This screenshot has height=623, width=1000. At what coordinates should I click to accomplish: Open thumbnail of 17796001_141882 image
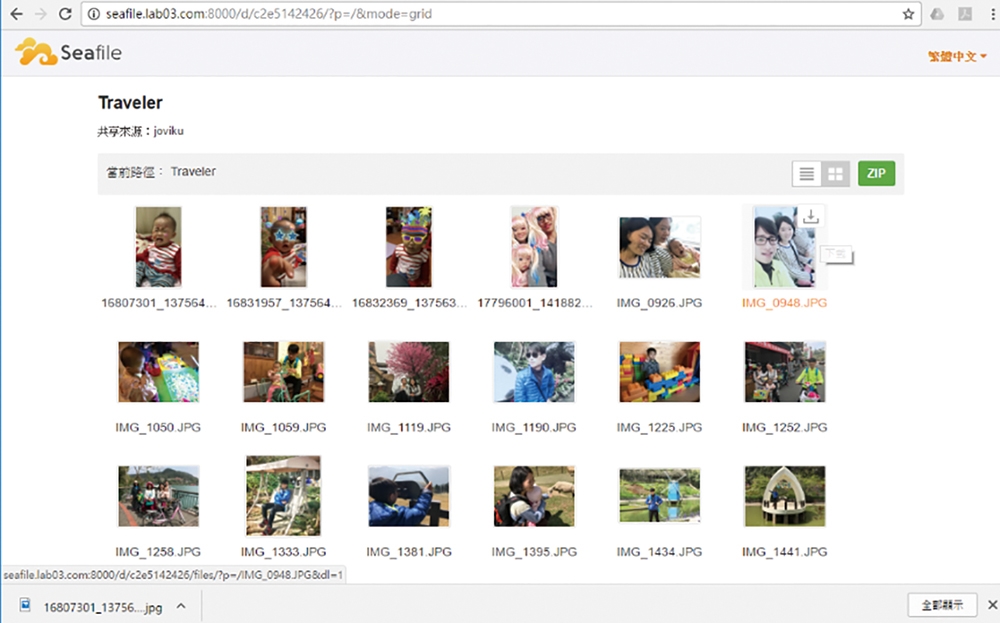(534, 247)
